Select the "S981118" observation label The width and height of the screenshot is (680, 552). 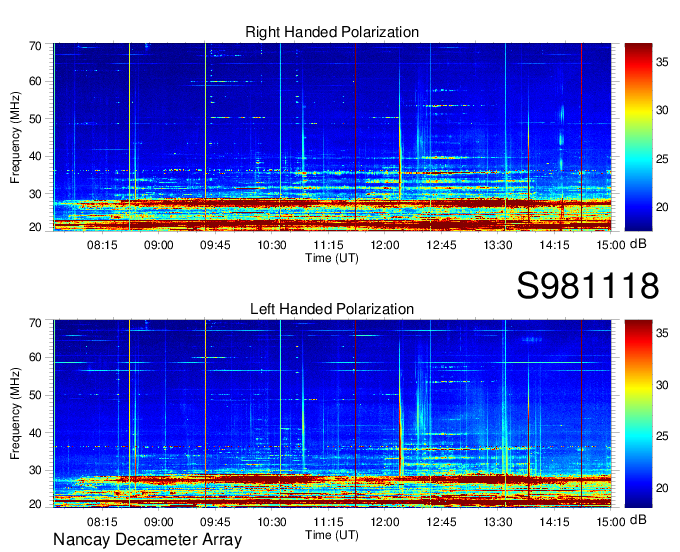588,286
